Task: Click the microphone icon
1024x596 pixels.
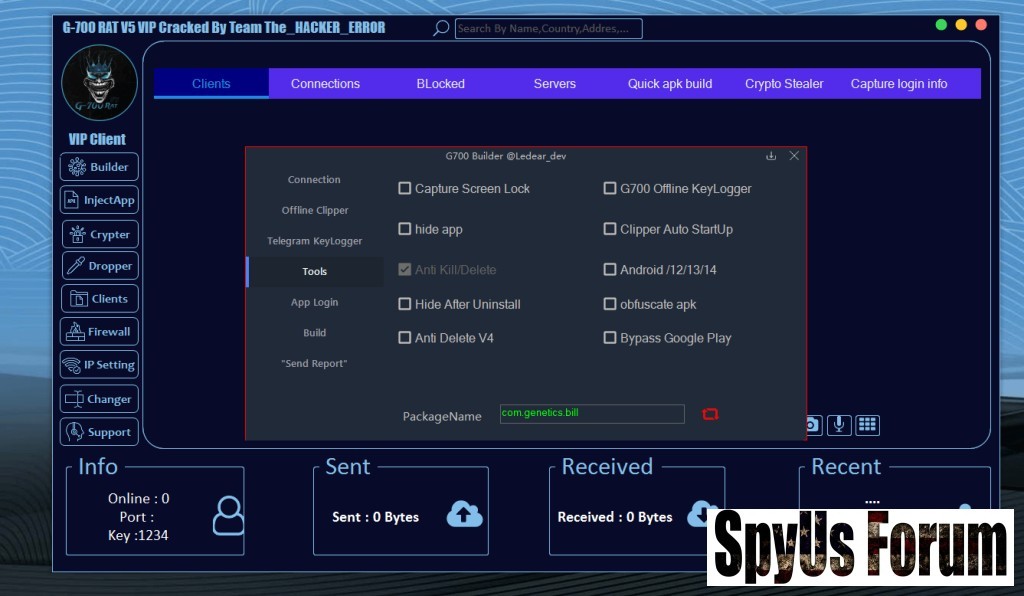Action: pos(839,425)
